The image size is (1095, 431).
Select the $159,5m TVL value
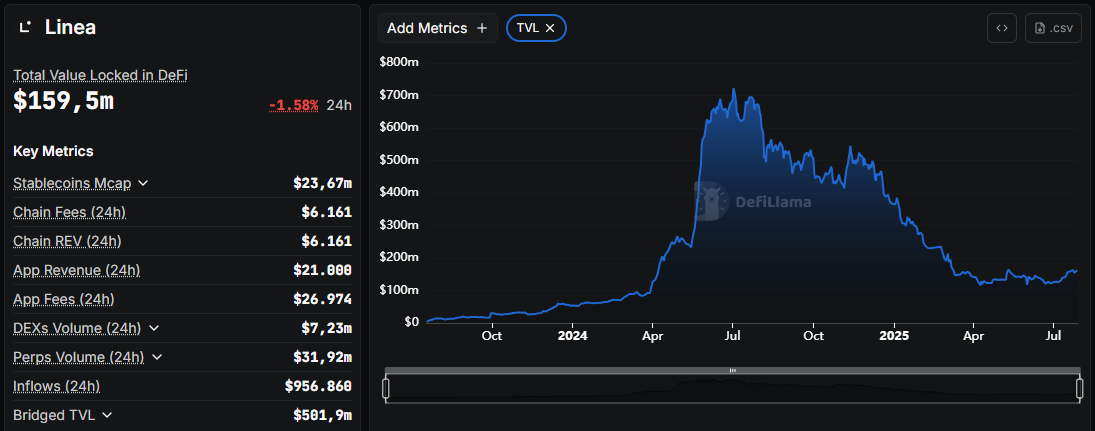coord(64,101)
